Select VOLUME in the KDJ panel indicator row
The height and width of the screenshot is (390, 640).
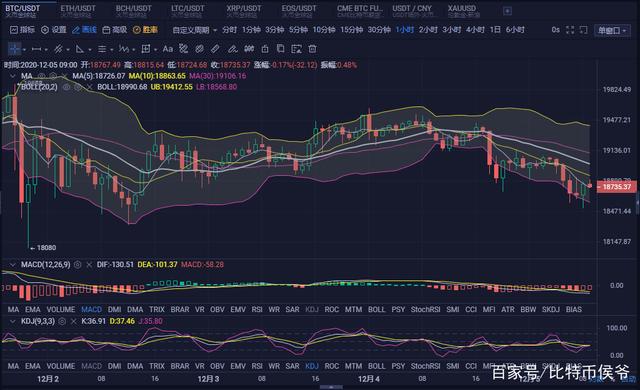(61, 366)
